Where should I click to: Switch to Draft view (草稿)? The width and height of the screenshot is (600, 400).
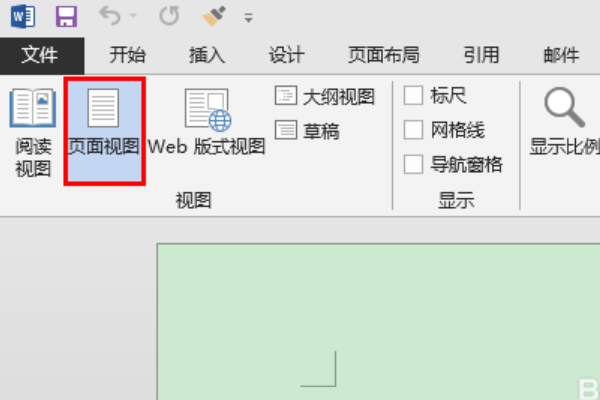pos(307,131)
